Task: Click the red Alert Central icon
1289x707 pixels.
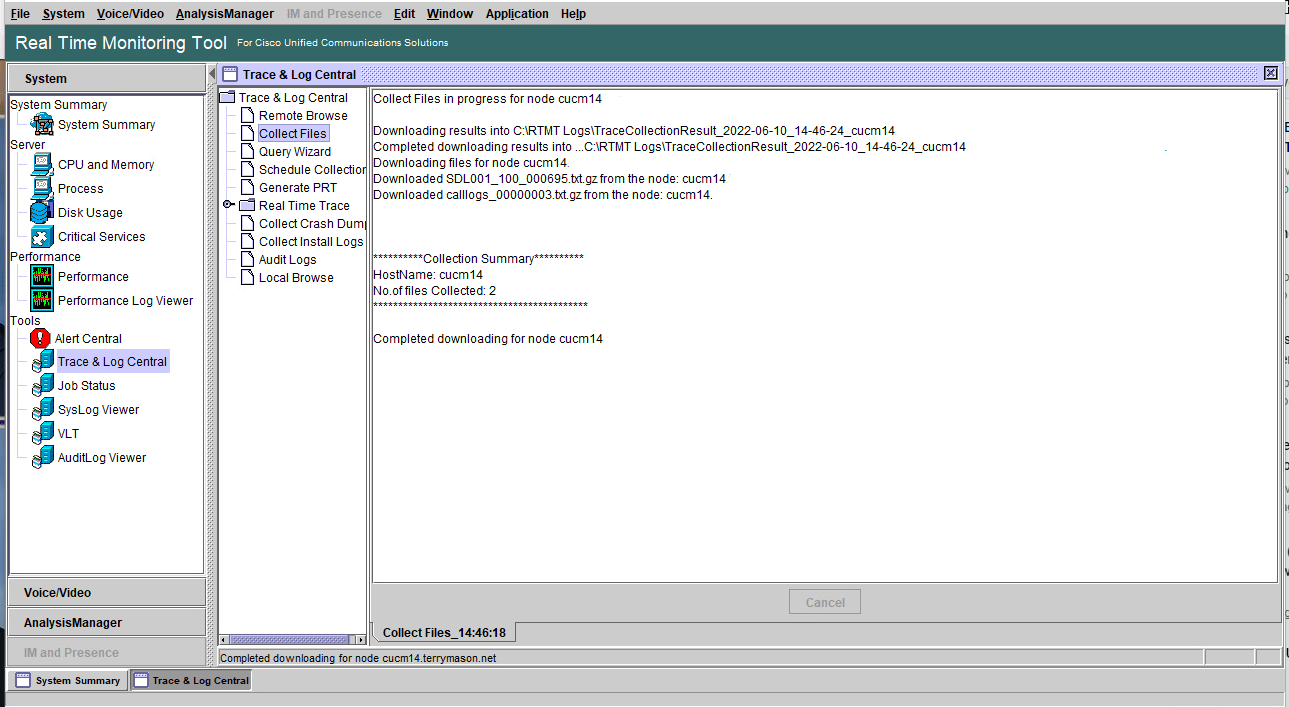Action: click(40, 339)
